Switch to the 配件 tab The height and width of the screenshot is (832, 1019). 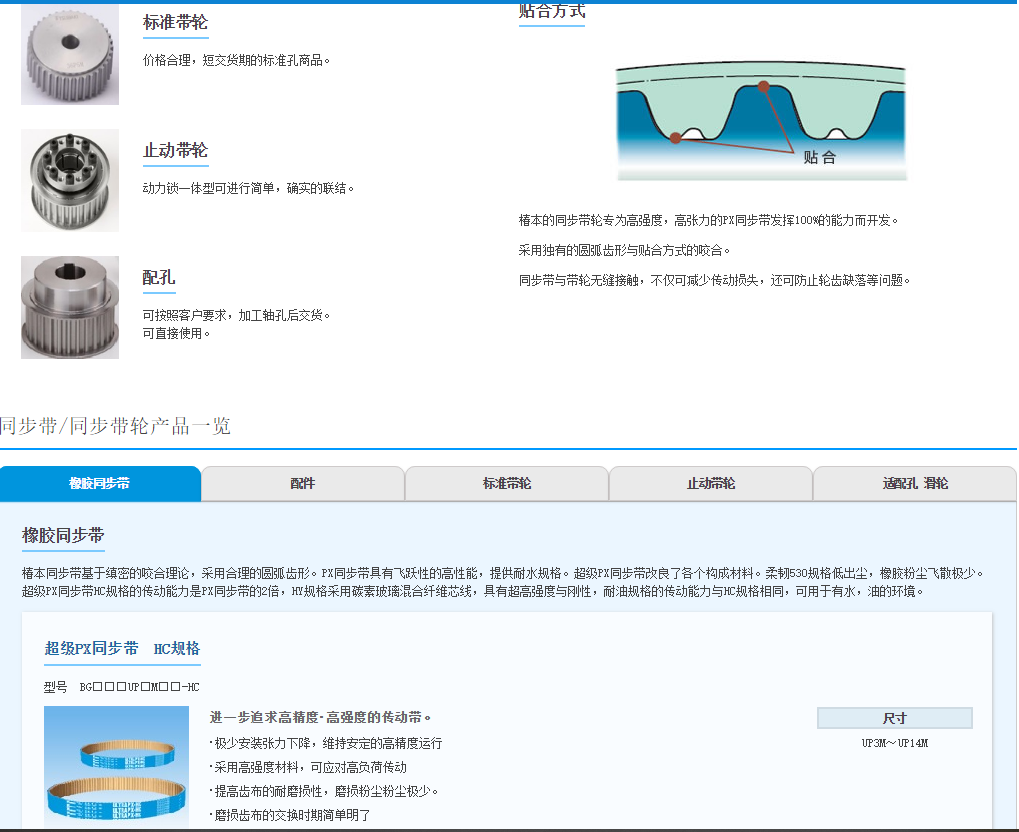302,483
